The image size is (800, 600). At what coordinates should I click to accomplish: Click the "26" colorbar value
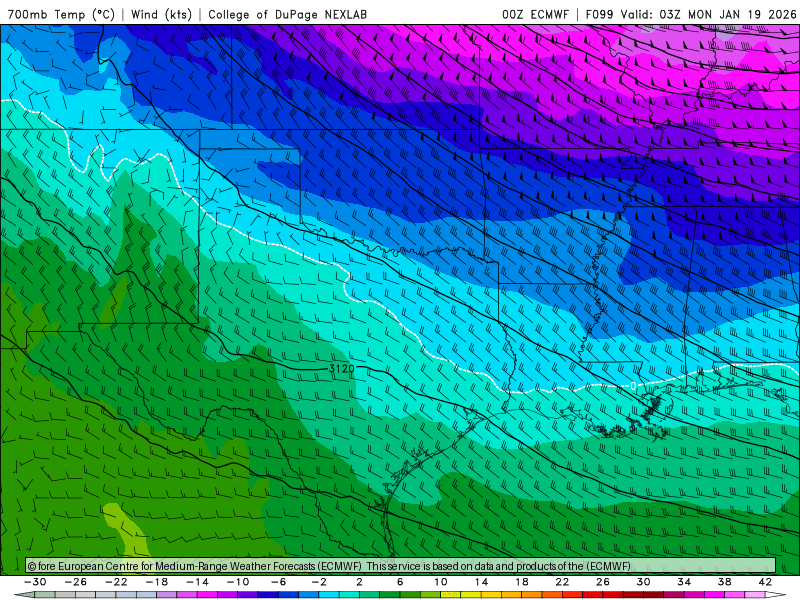point(603,582)
